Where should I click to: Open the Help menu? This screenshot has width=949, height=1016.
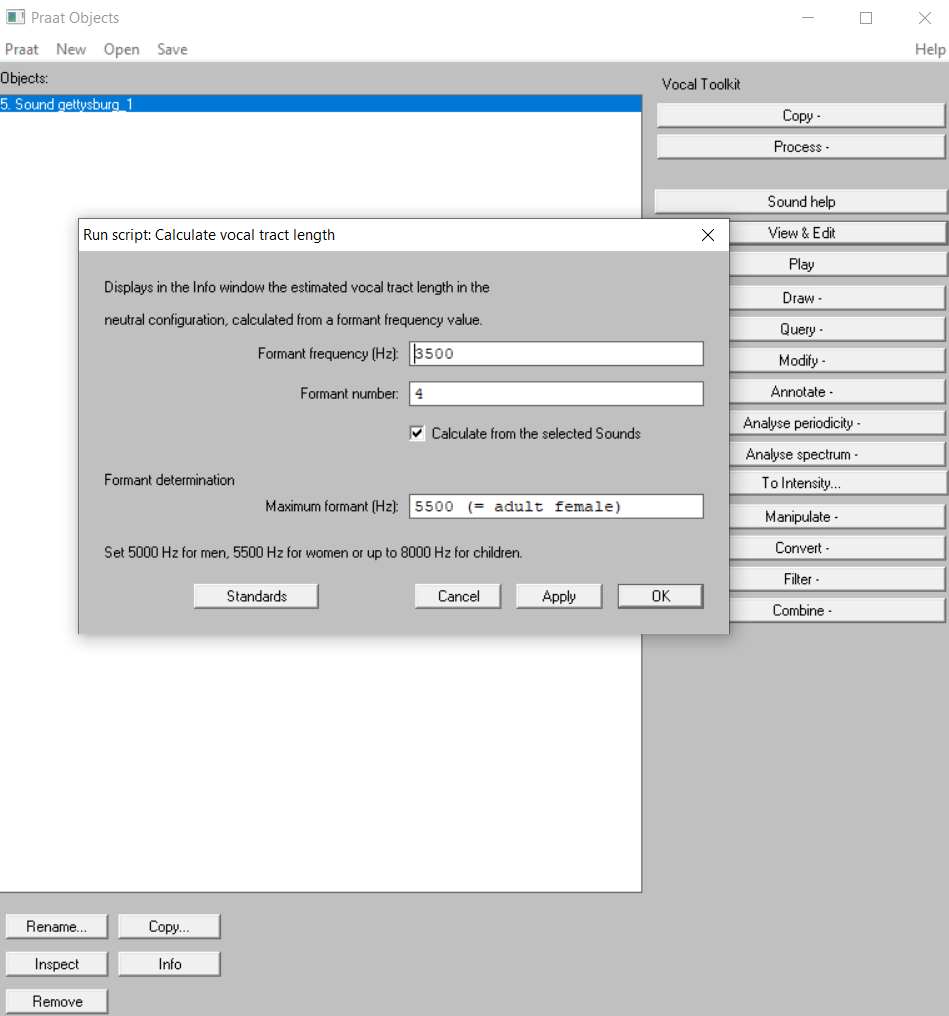click(930, 49)
